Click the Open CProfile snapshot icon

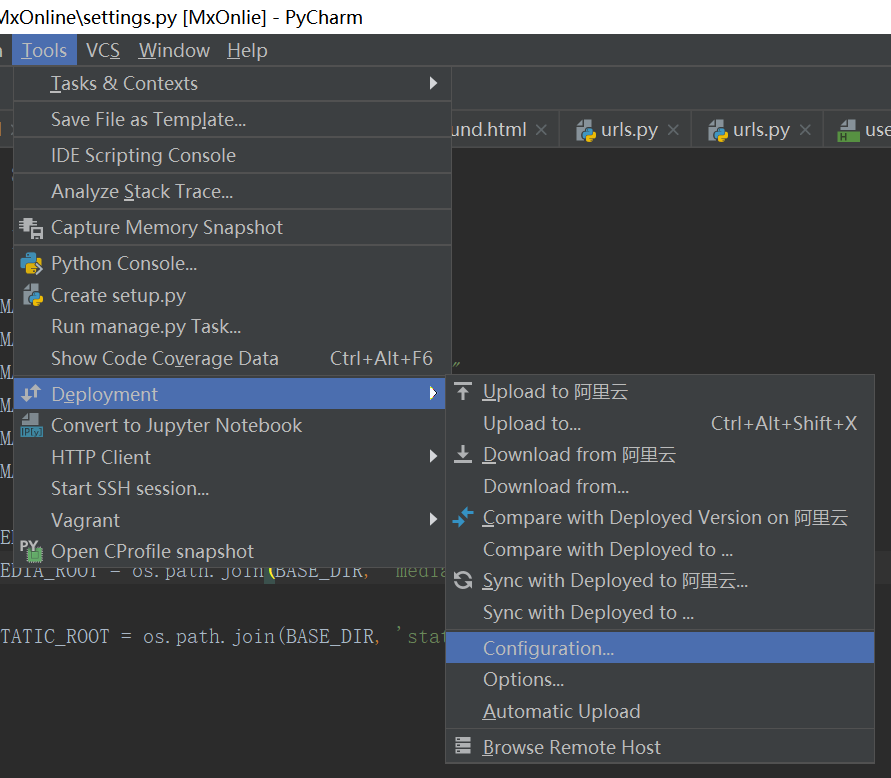pyautogui.click(x=31, y=551)
